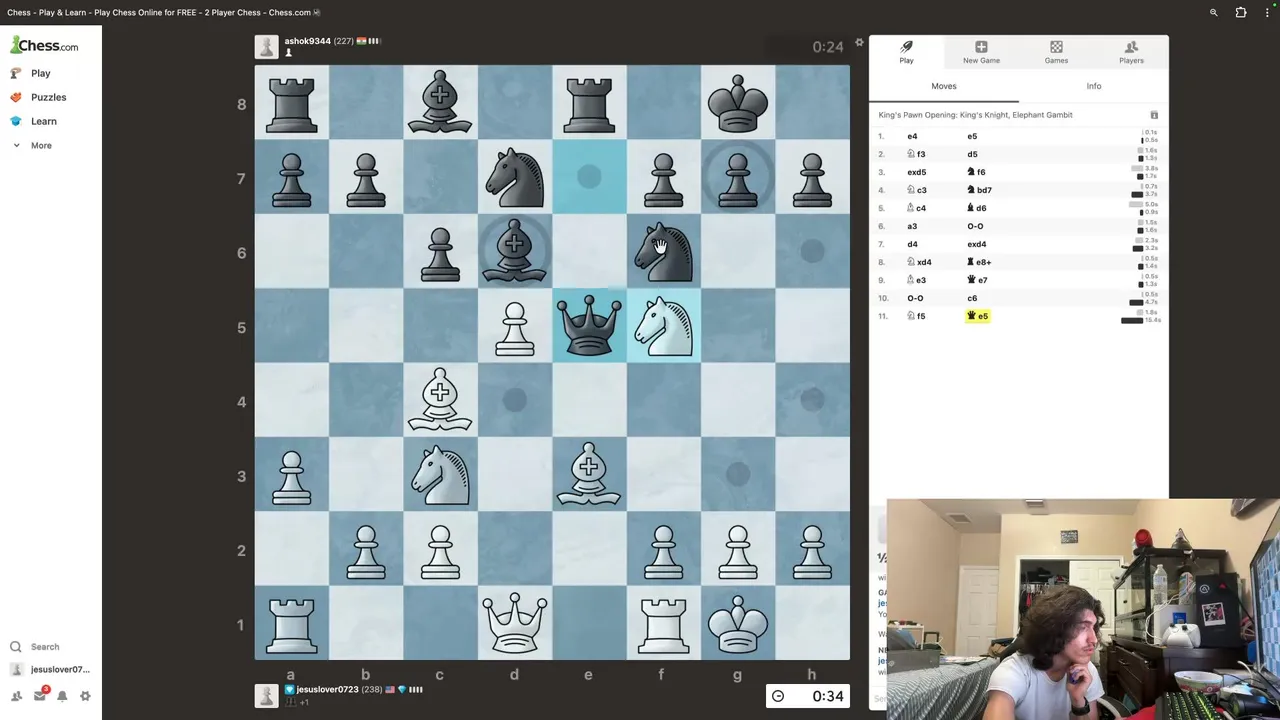The image size is (1280, 720).
Task: Open the notifications bell icon
Action: point(62,696)
